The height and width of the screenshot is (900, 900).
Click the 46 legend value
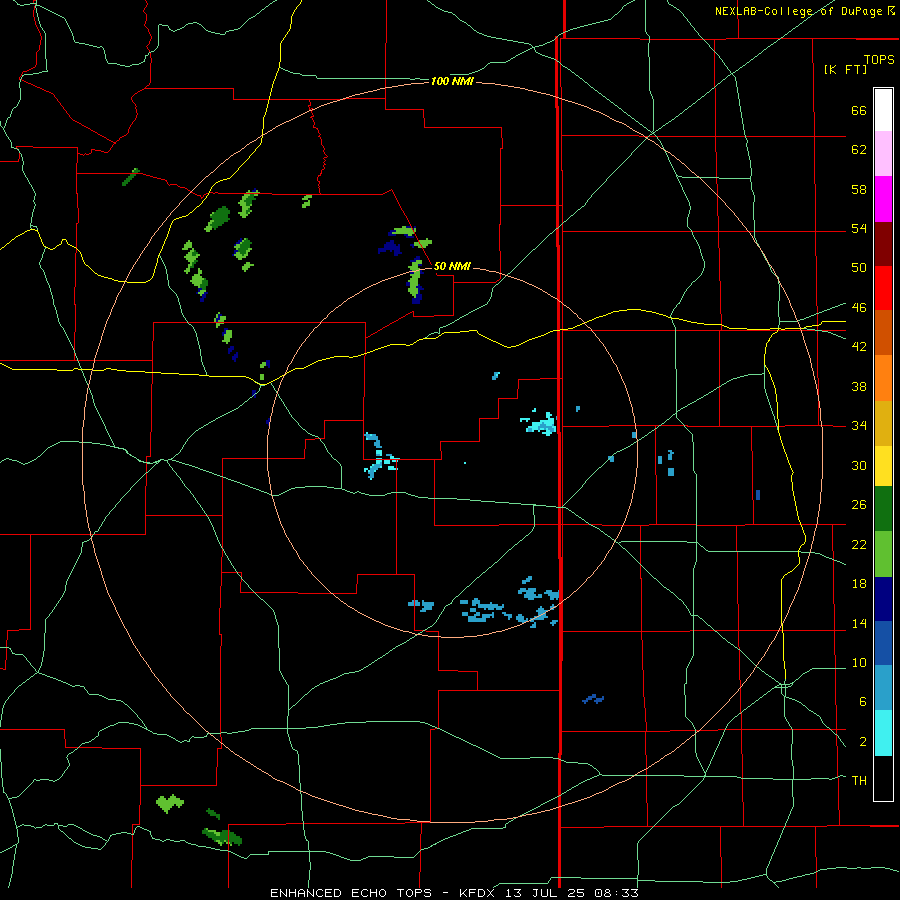859,308
